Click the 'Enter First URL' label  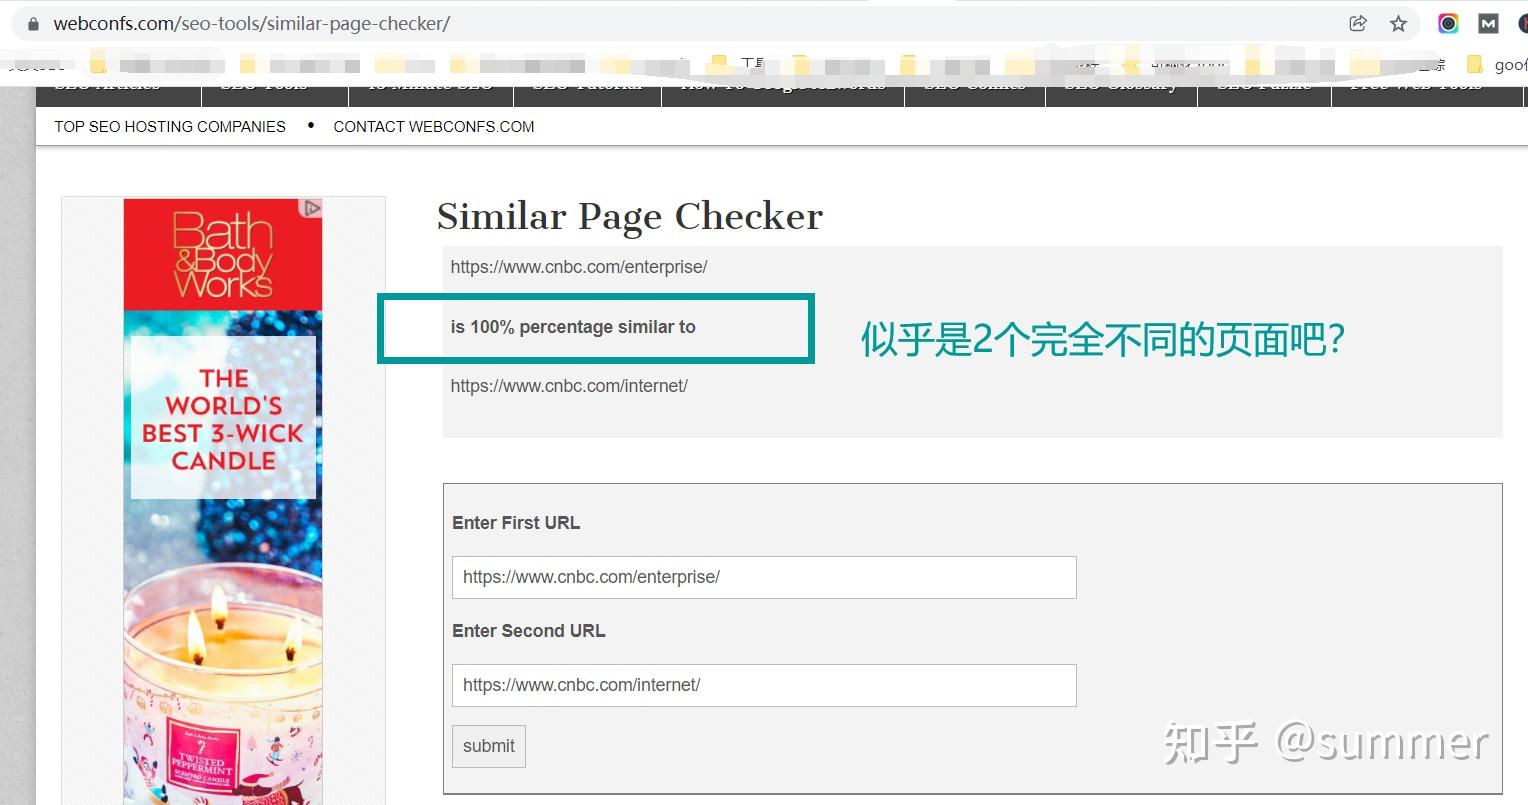click(x=516, y=523)
